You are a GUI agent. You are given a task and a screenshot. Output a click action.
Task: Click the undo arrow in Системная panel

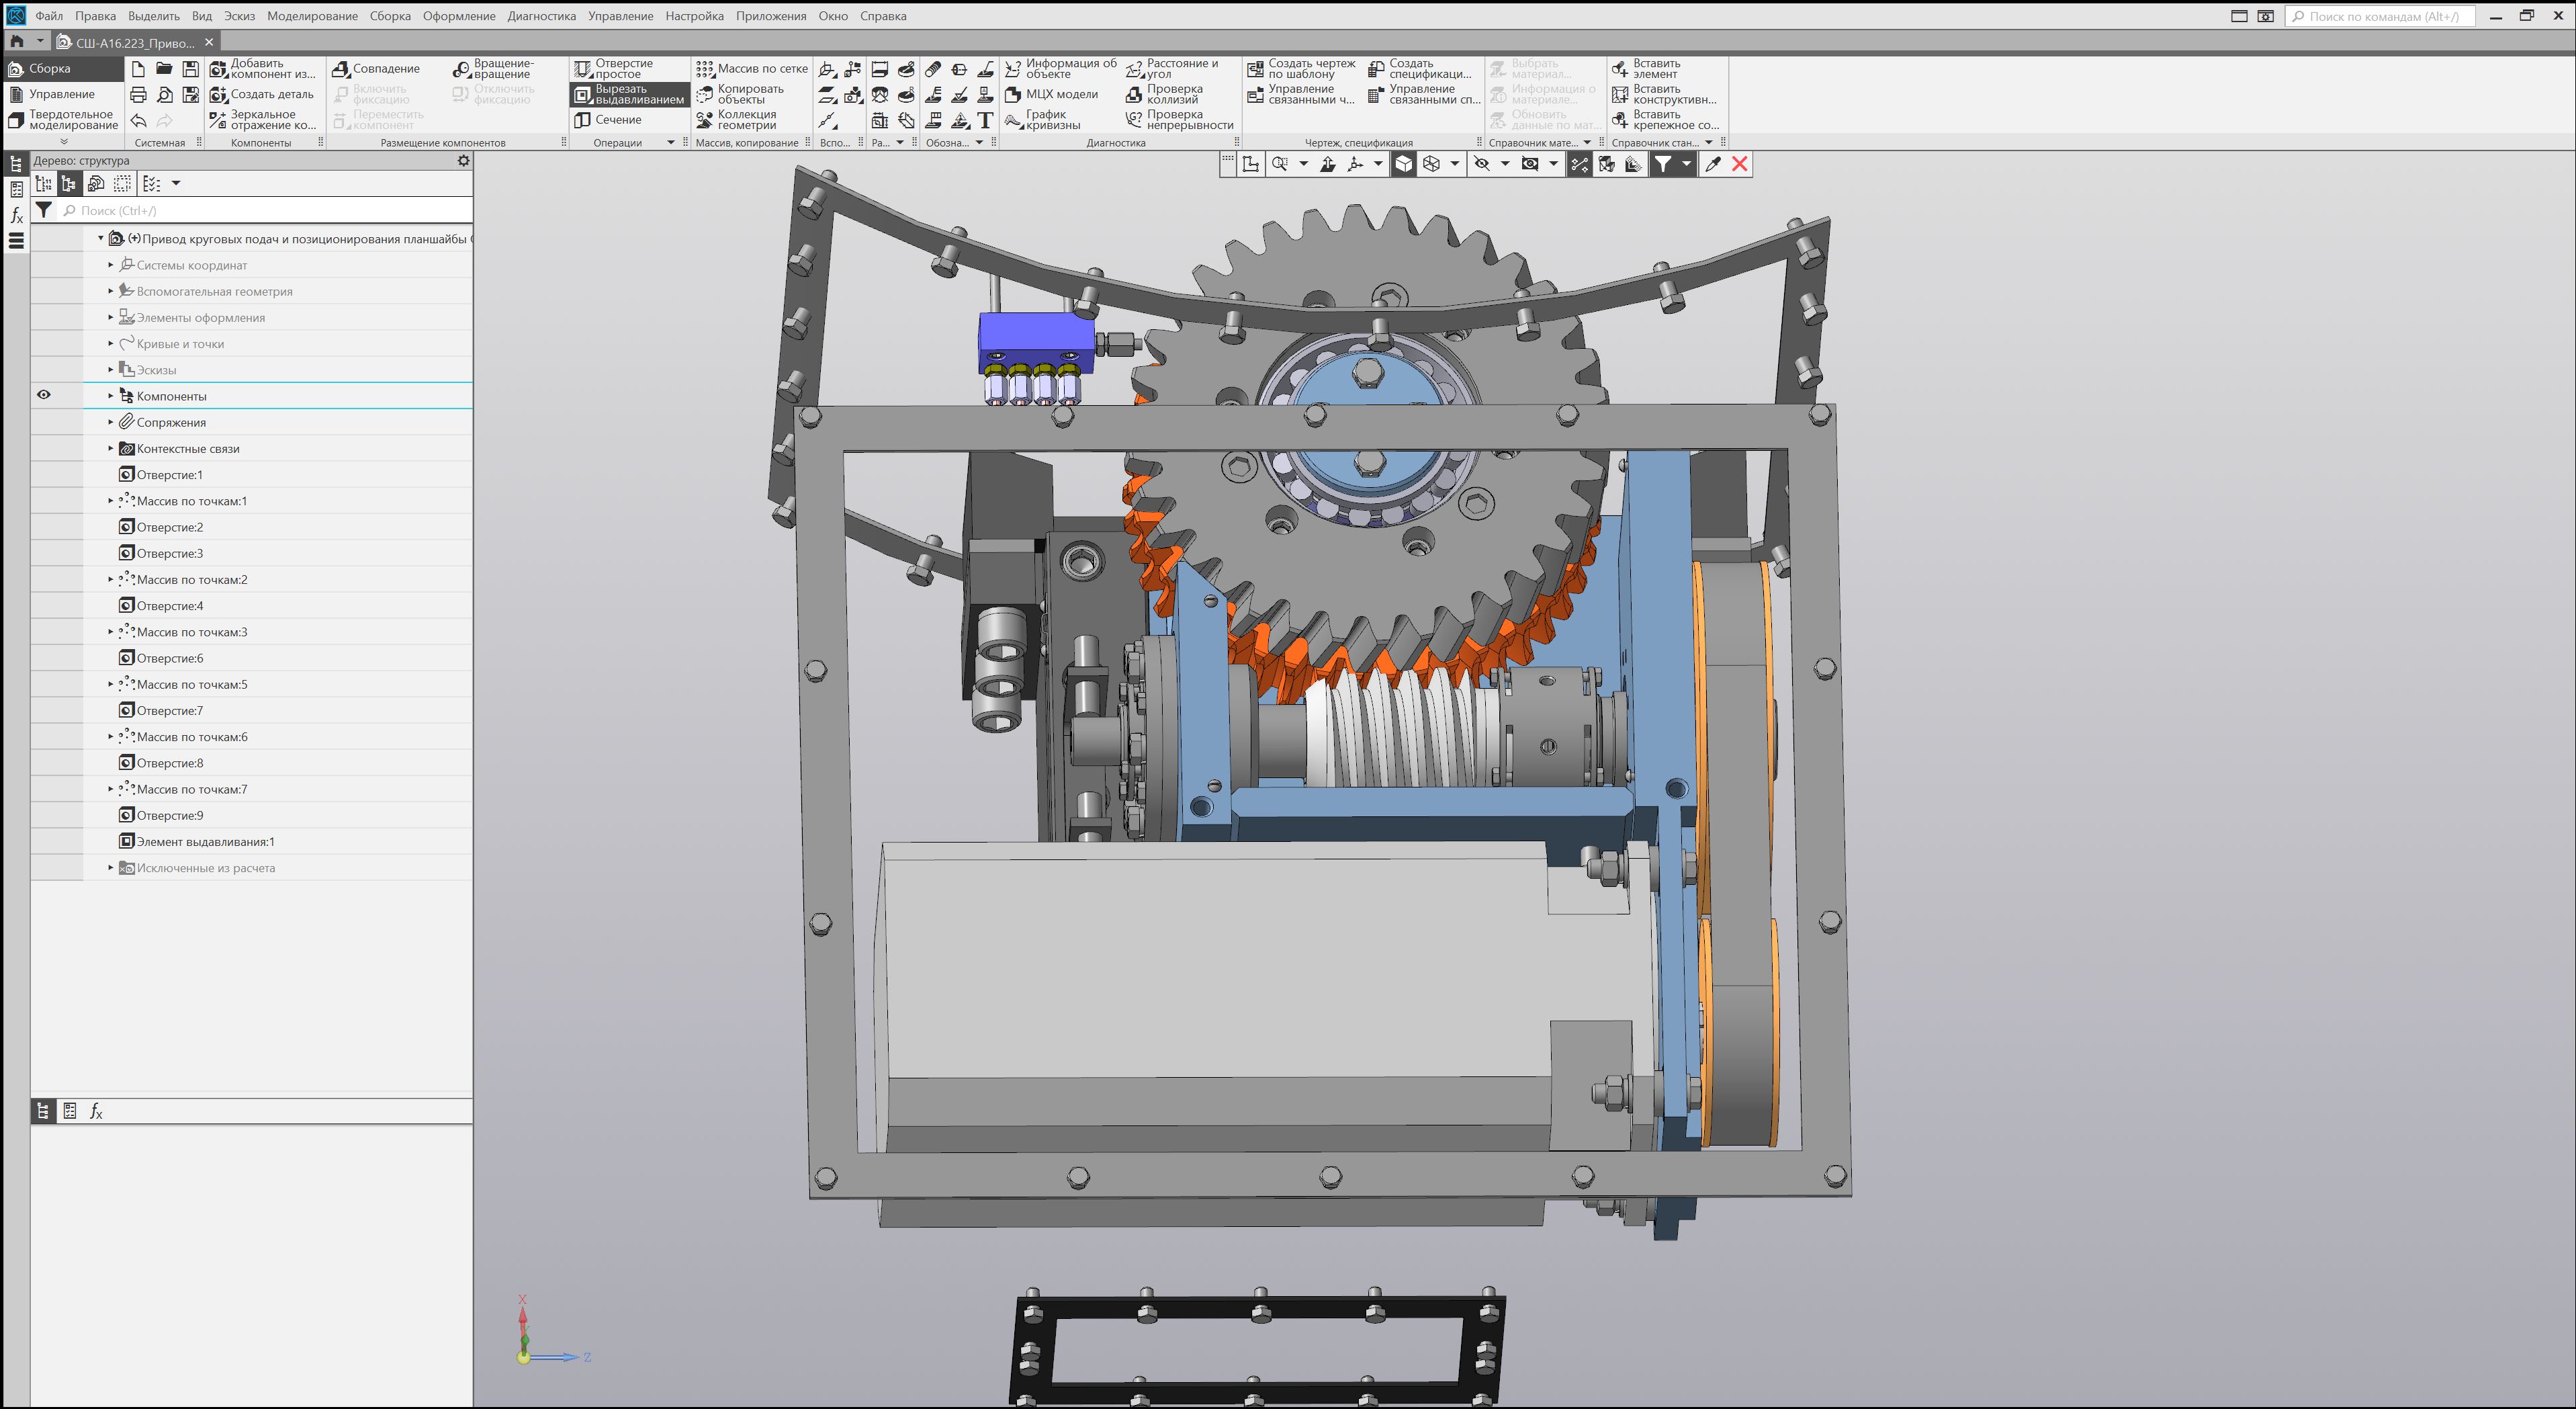pyautogui.click(x=138, y=120)
